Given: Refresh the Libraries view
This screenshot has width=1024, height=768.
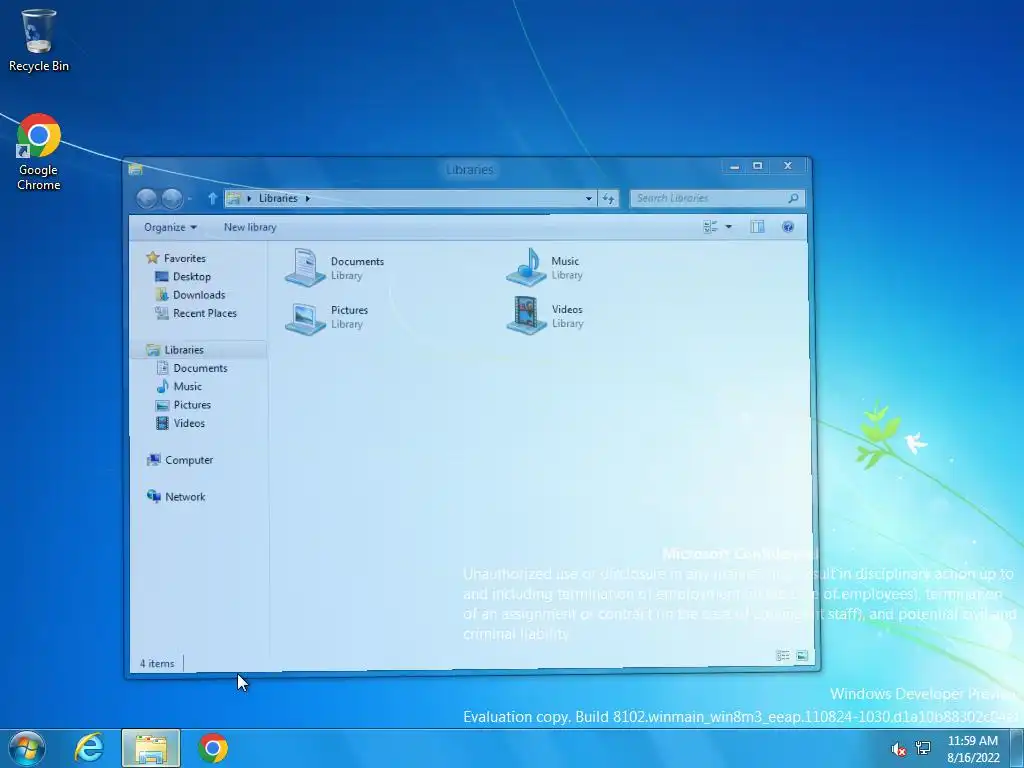Looking at the screenshot, I should coord(608,198).
